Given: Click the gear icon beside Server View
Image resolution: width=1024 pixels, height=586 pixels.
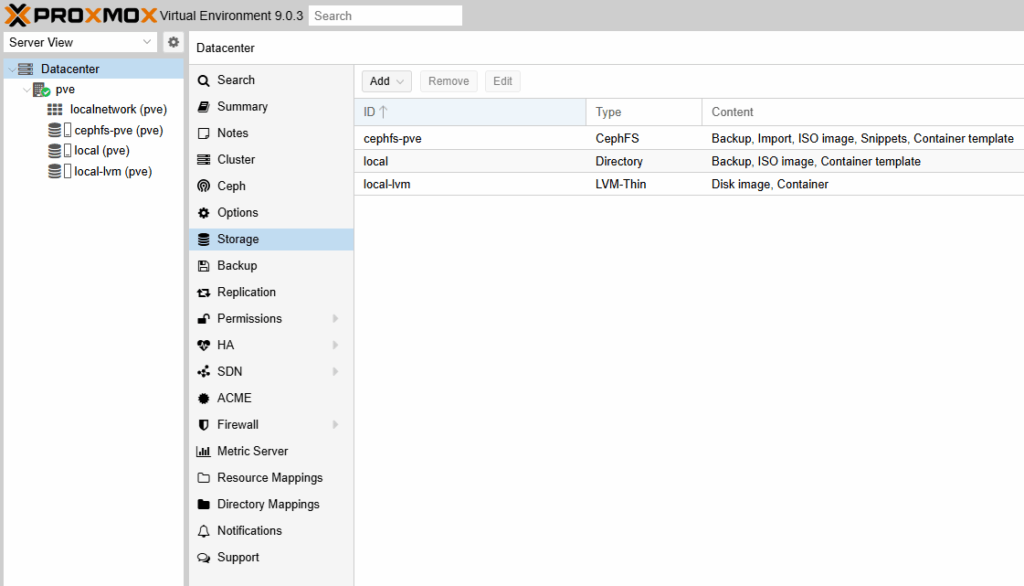Looking at the screenshot, I should click(173, 42).
